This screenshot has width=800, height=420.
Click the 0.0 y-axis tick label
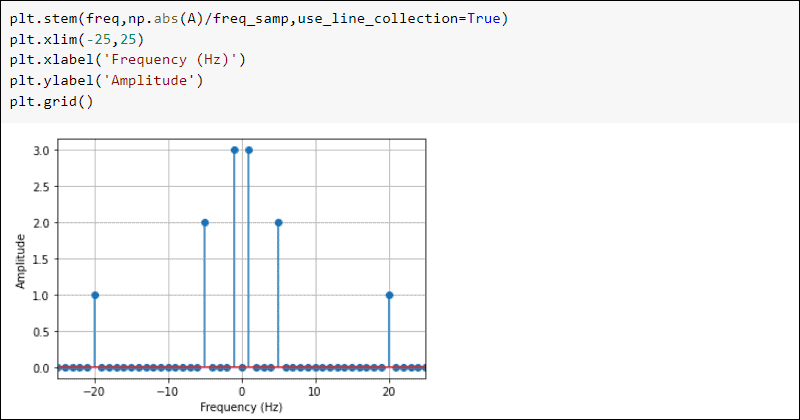(x=41, y=368)
